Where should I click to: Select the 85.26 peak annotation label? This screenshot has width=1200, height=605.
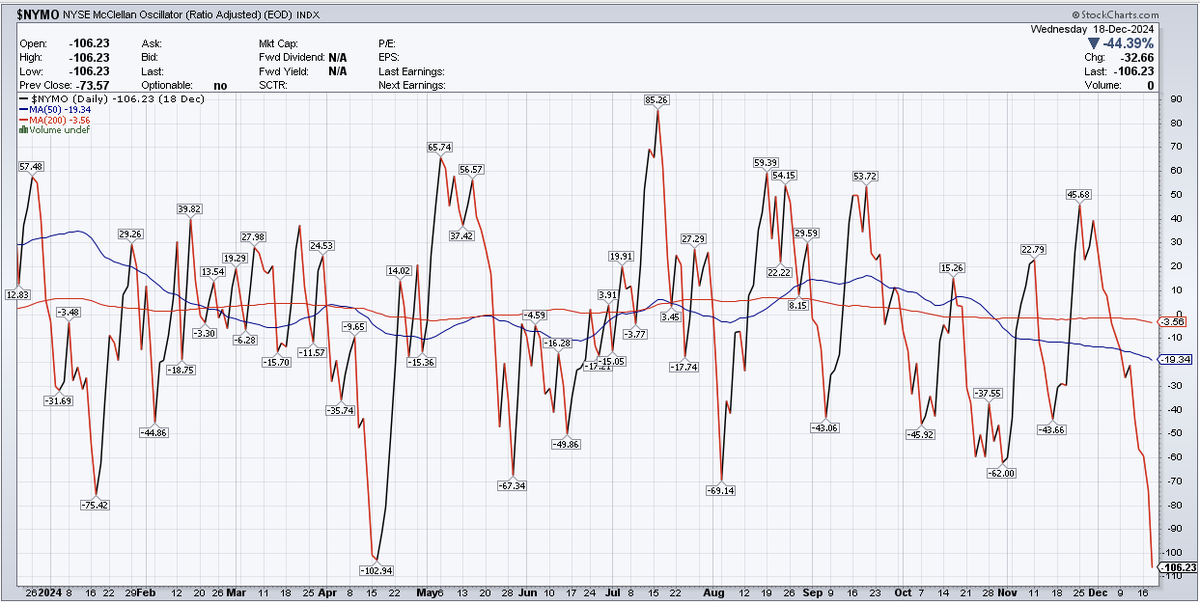tap(655, 100)
